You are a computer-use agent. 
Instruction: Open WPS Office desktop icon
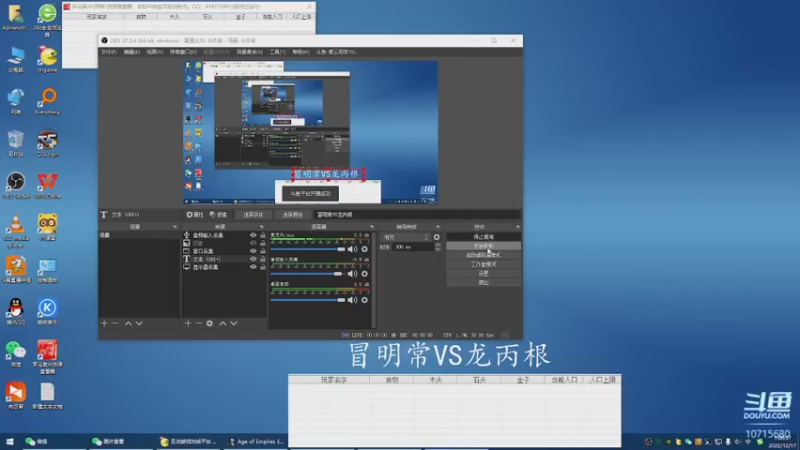47,185
